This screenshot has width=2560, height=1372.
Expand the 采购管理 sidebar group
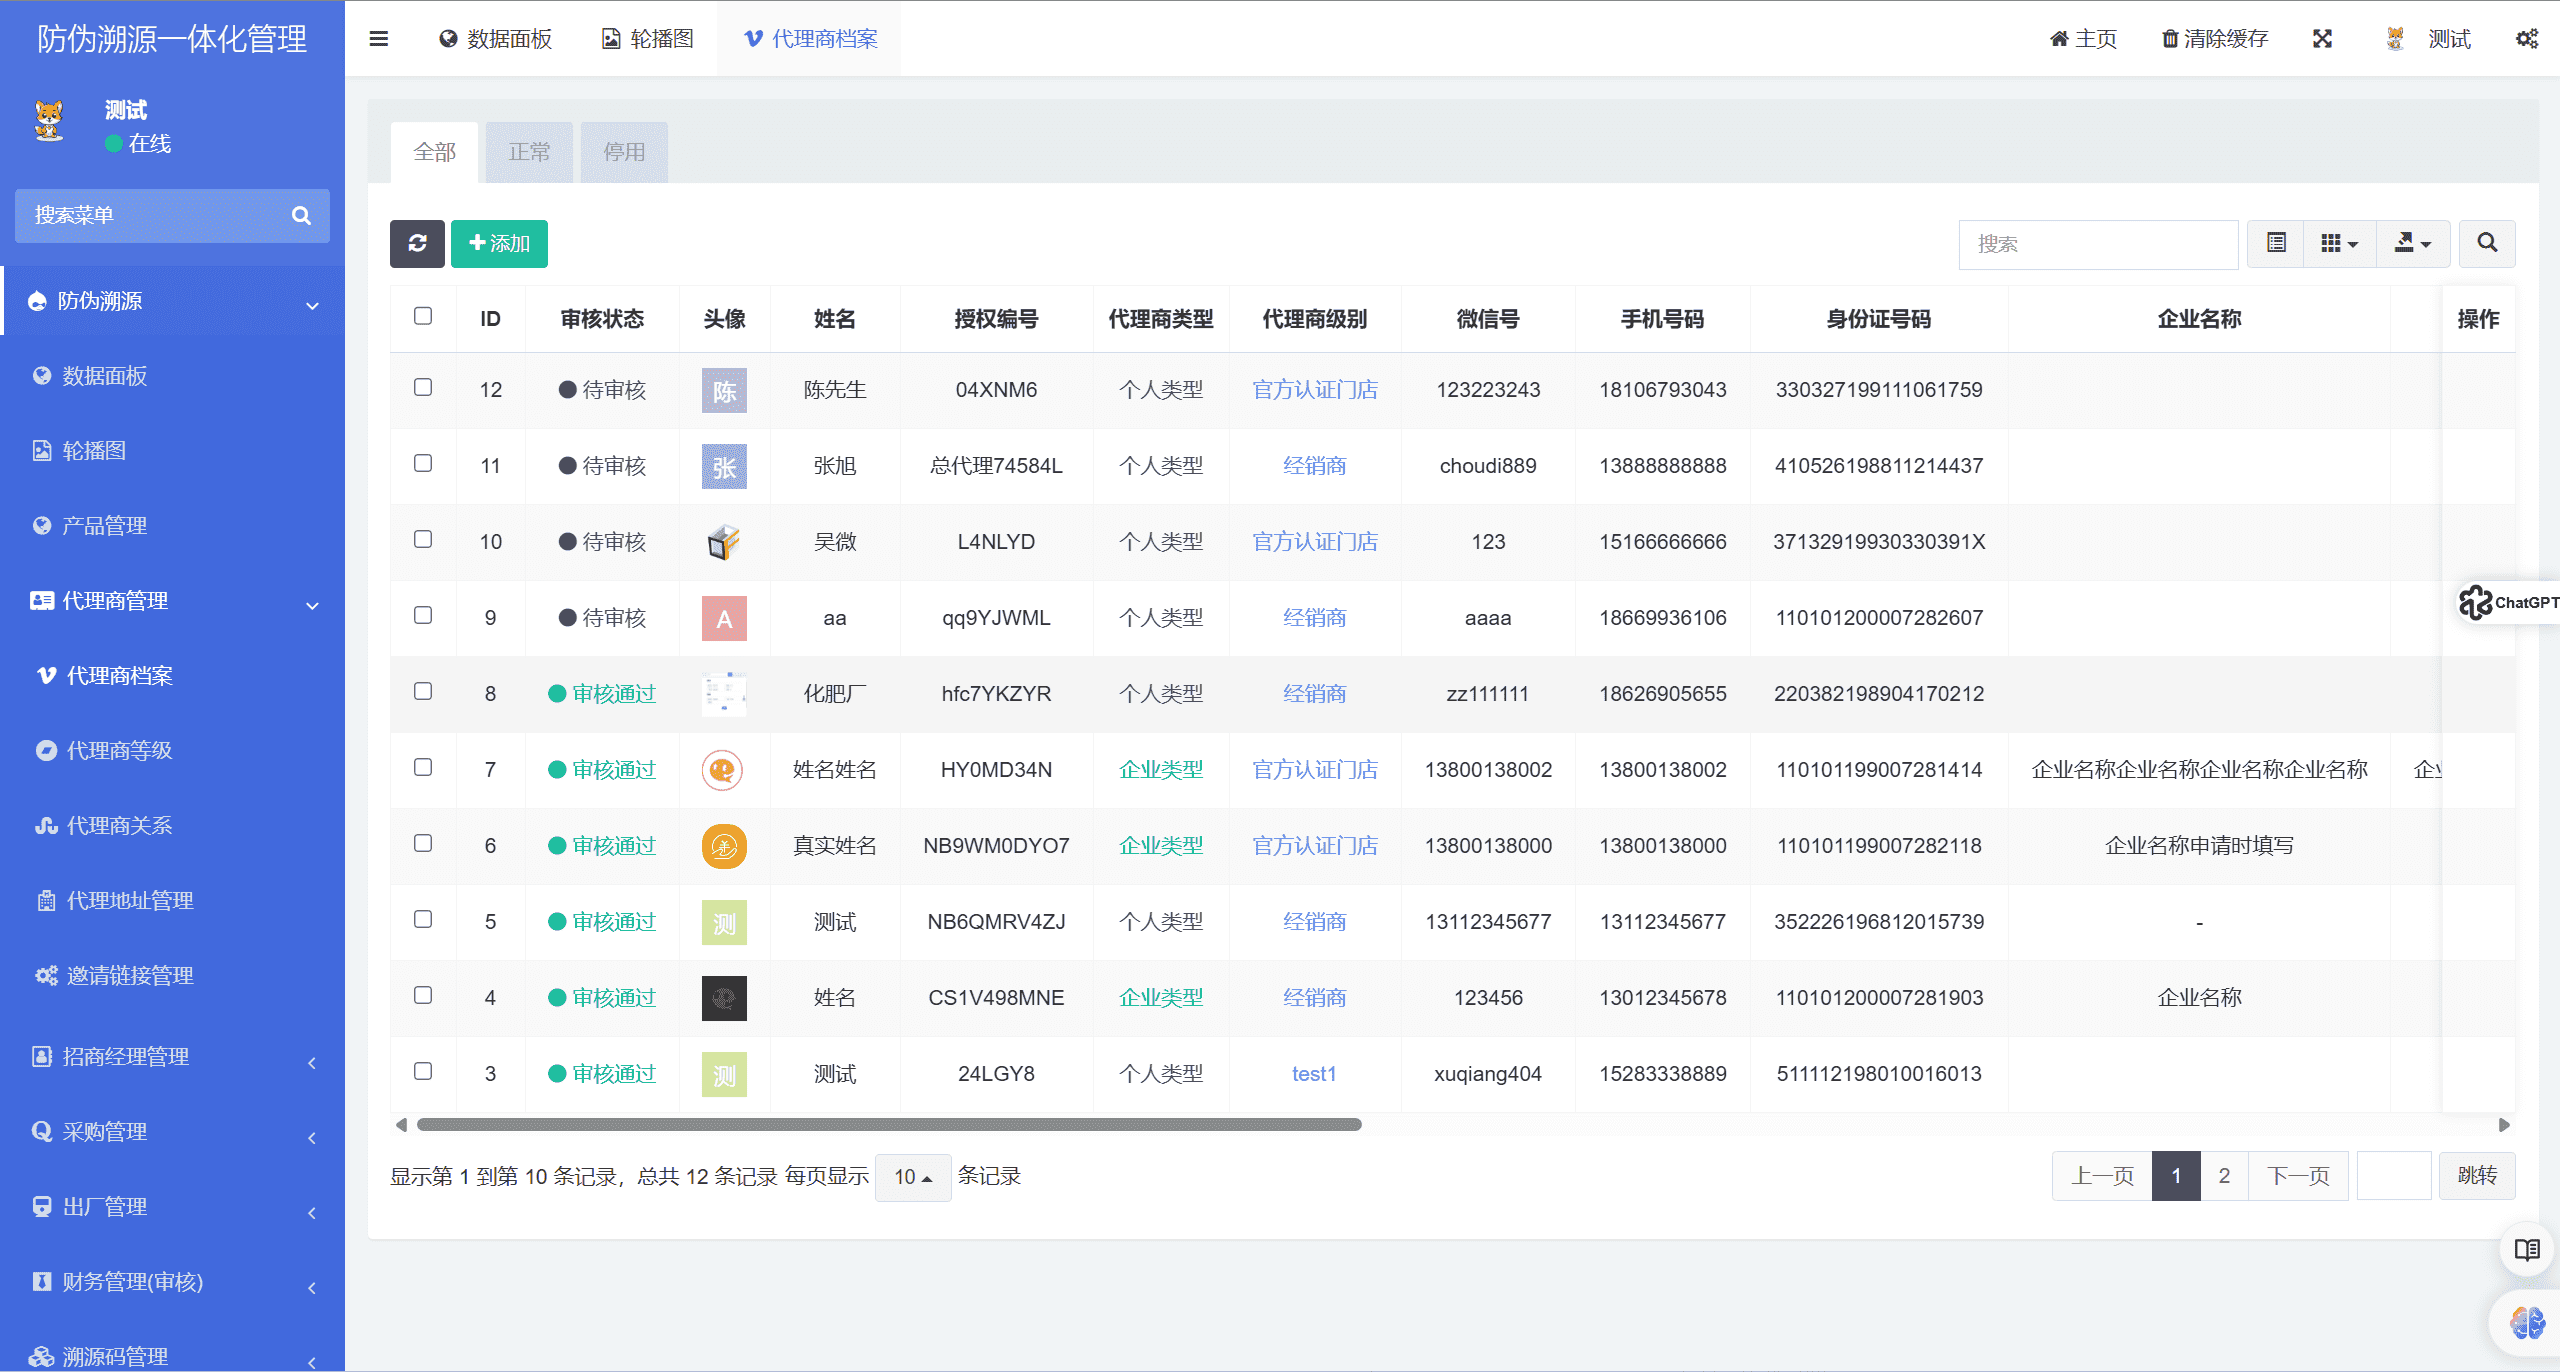[172, 1132]
